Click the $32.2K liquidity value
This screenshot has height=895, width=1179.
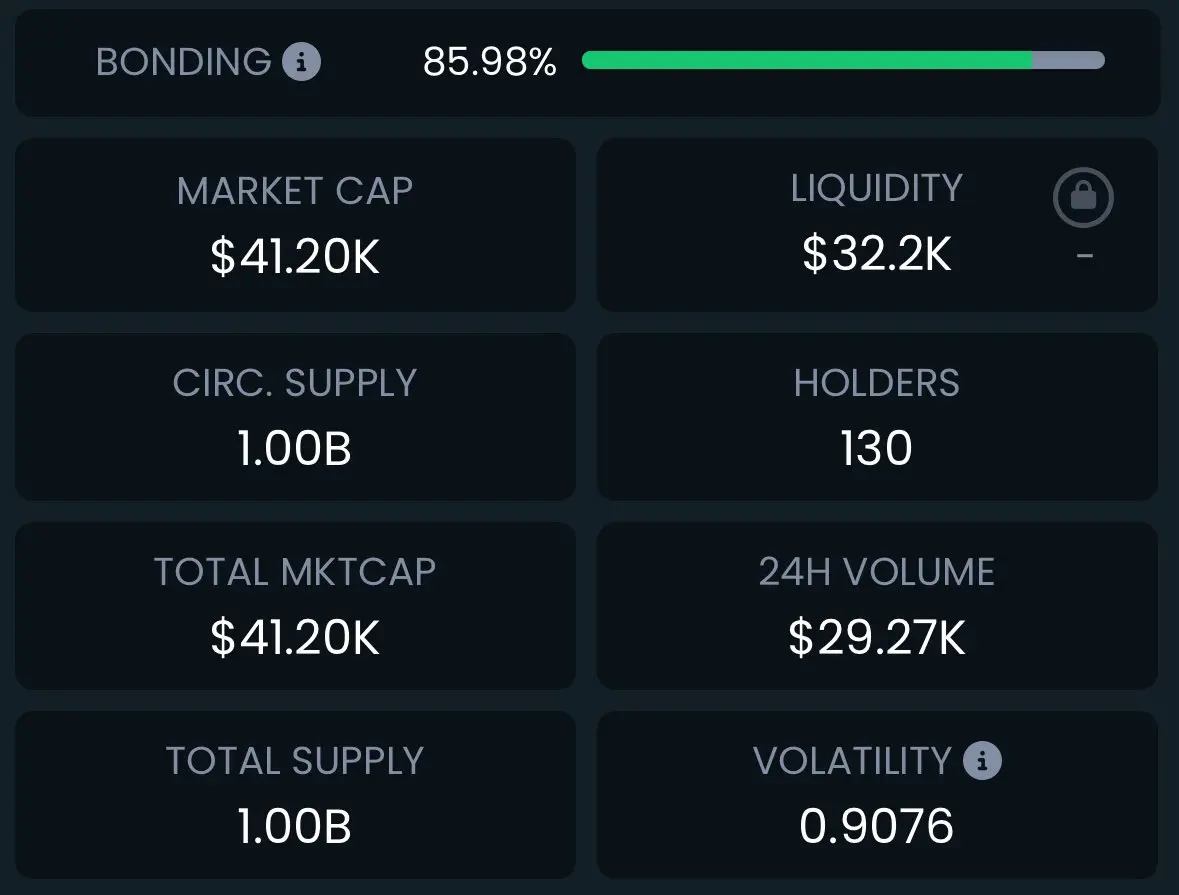[x=877, y=253]
